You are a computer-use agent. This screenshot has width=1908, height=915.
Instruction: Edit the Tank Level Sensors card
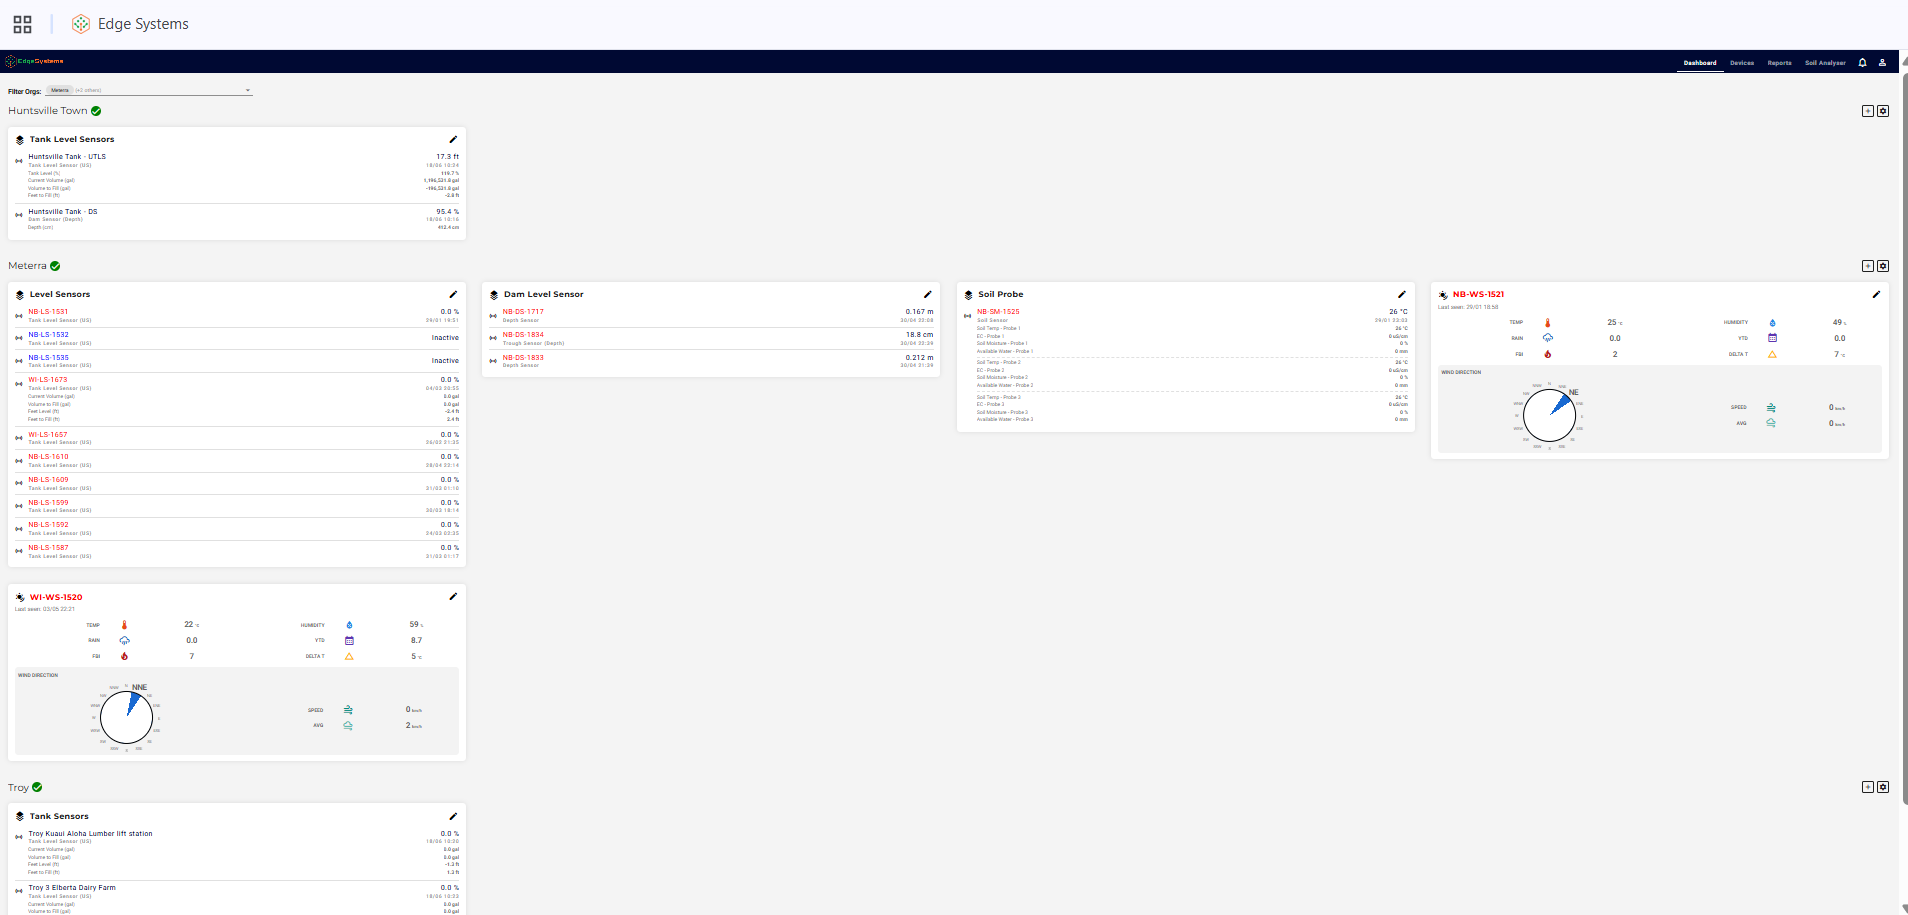(x=453, y=139)
